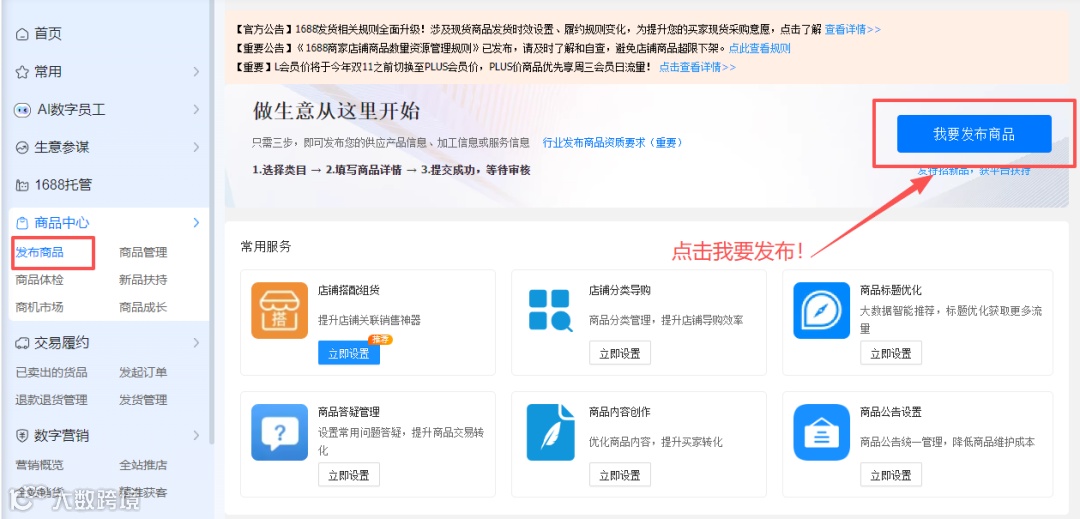Click the 商品标题优化 title text
The width and height of the screenshot is (1080, 519).
coord(891,290)
